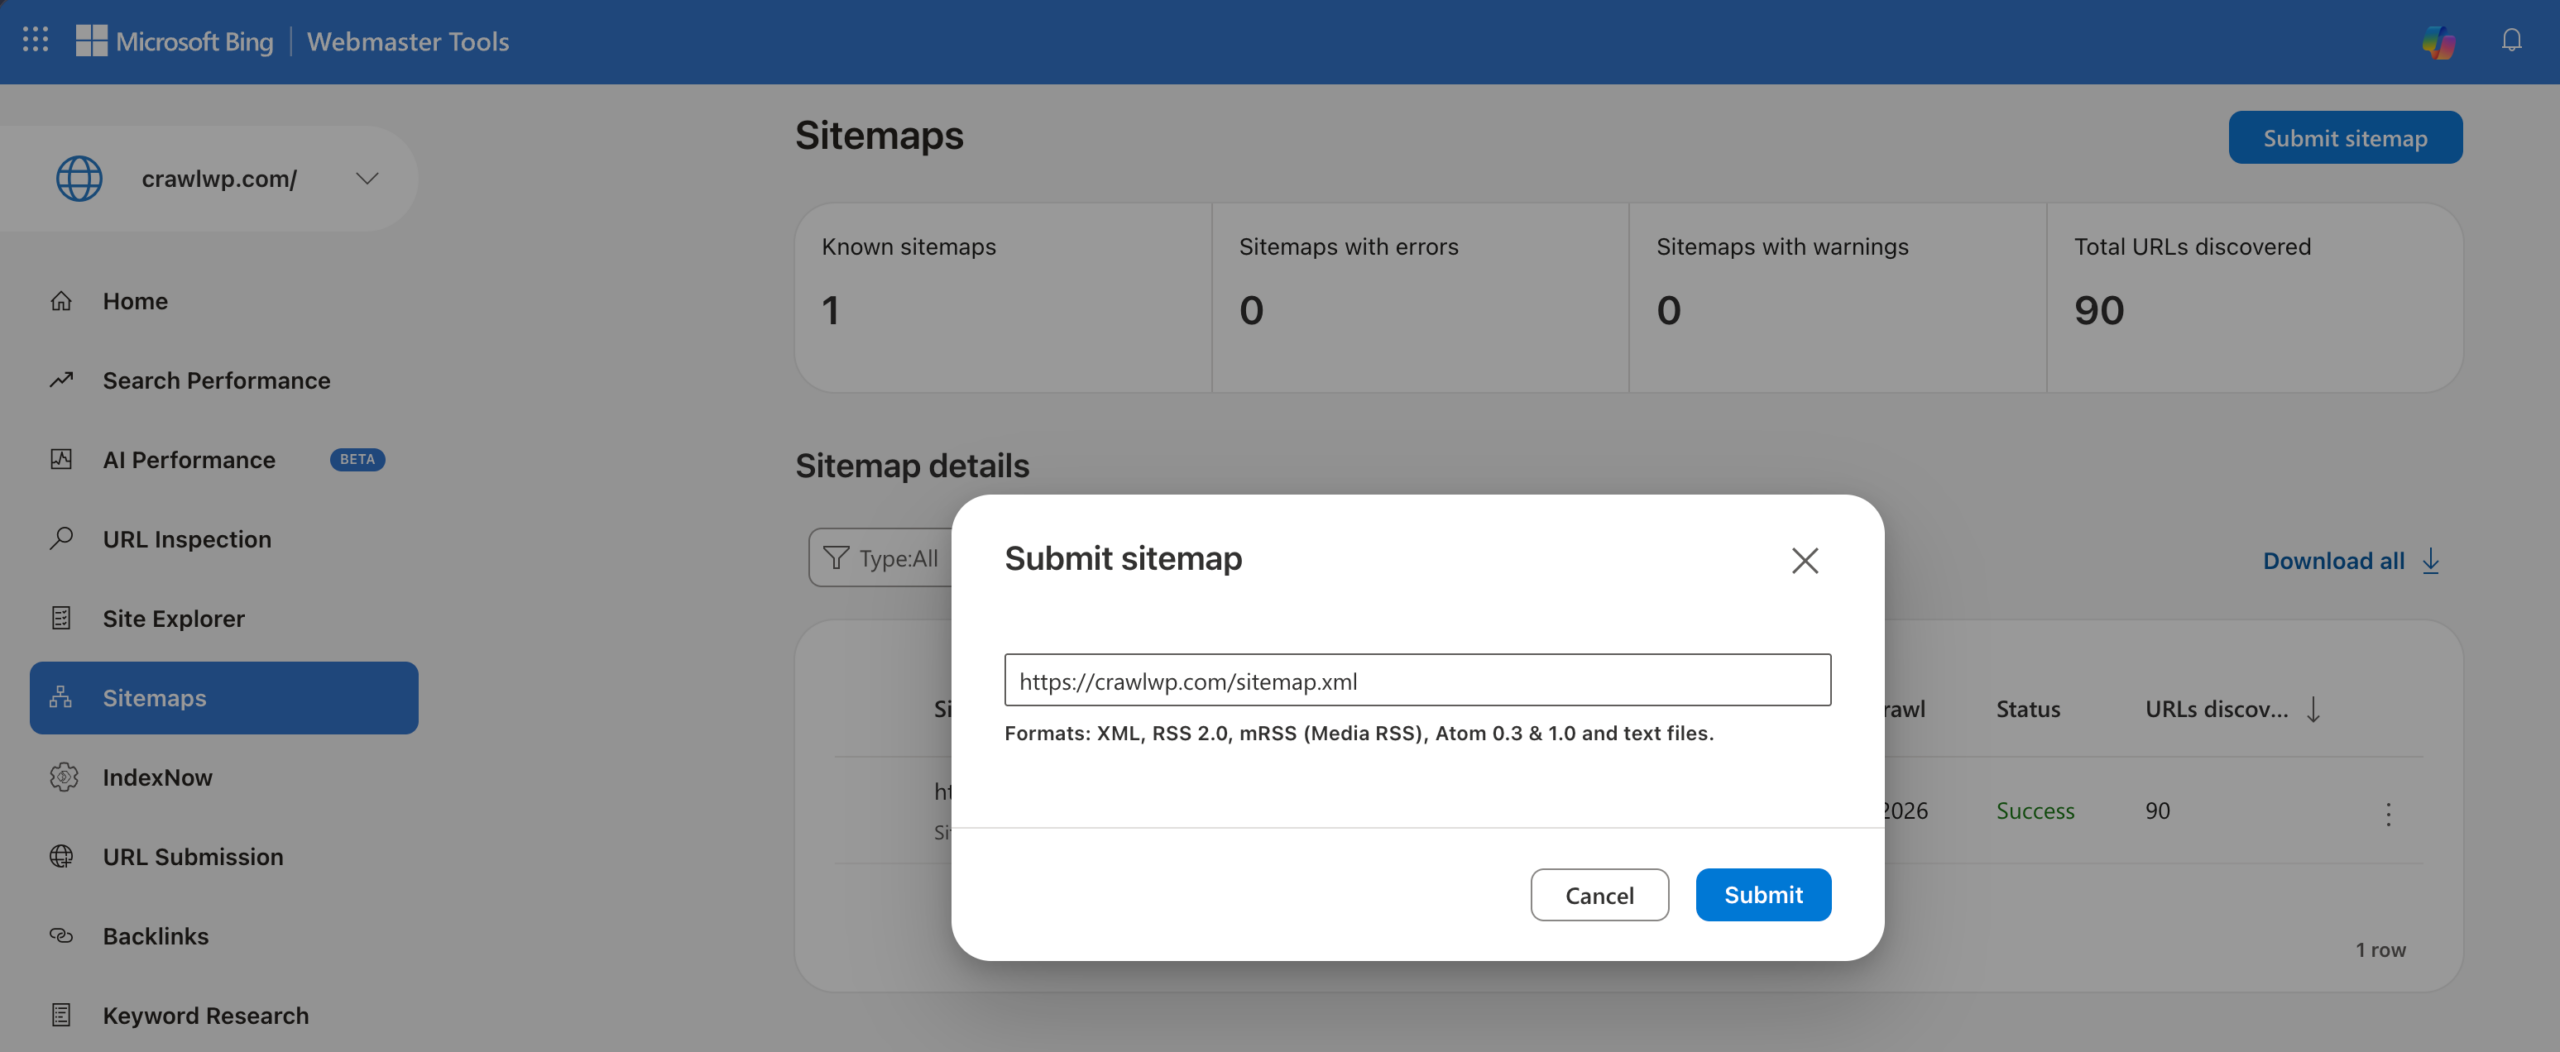Viewport: 2560px width, 1052px height.
Task: Click the URL Inspection magnifier icon
Action: [61, 539]
